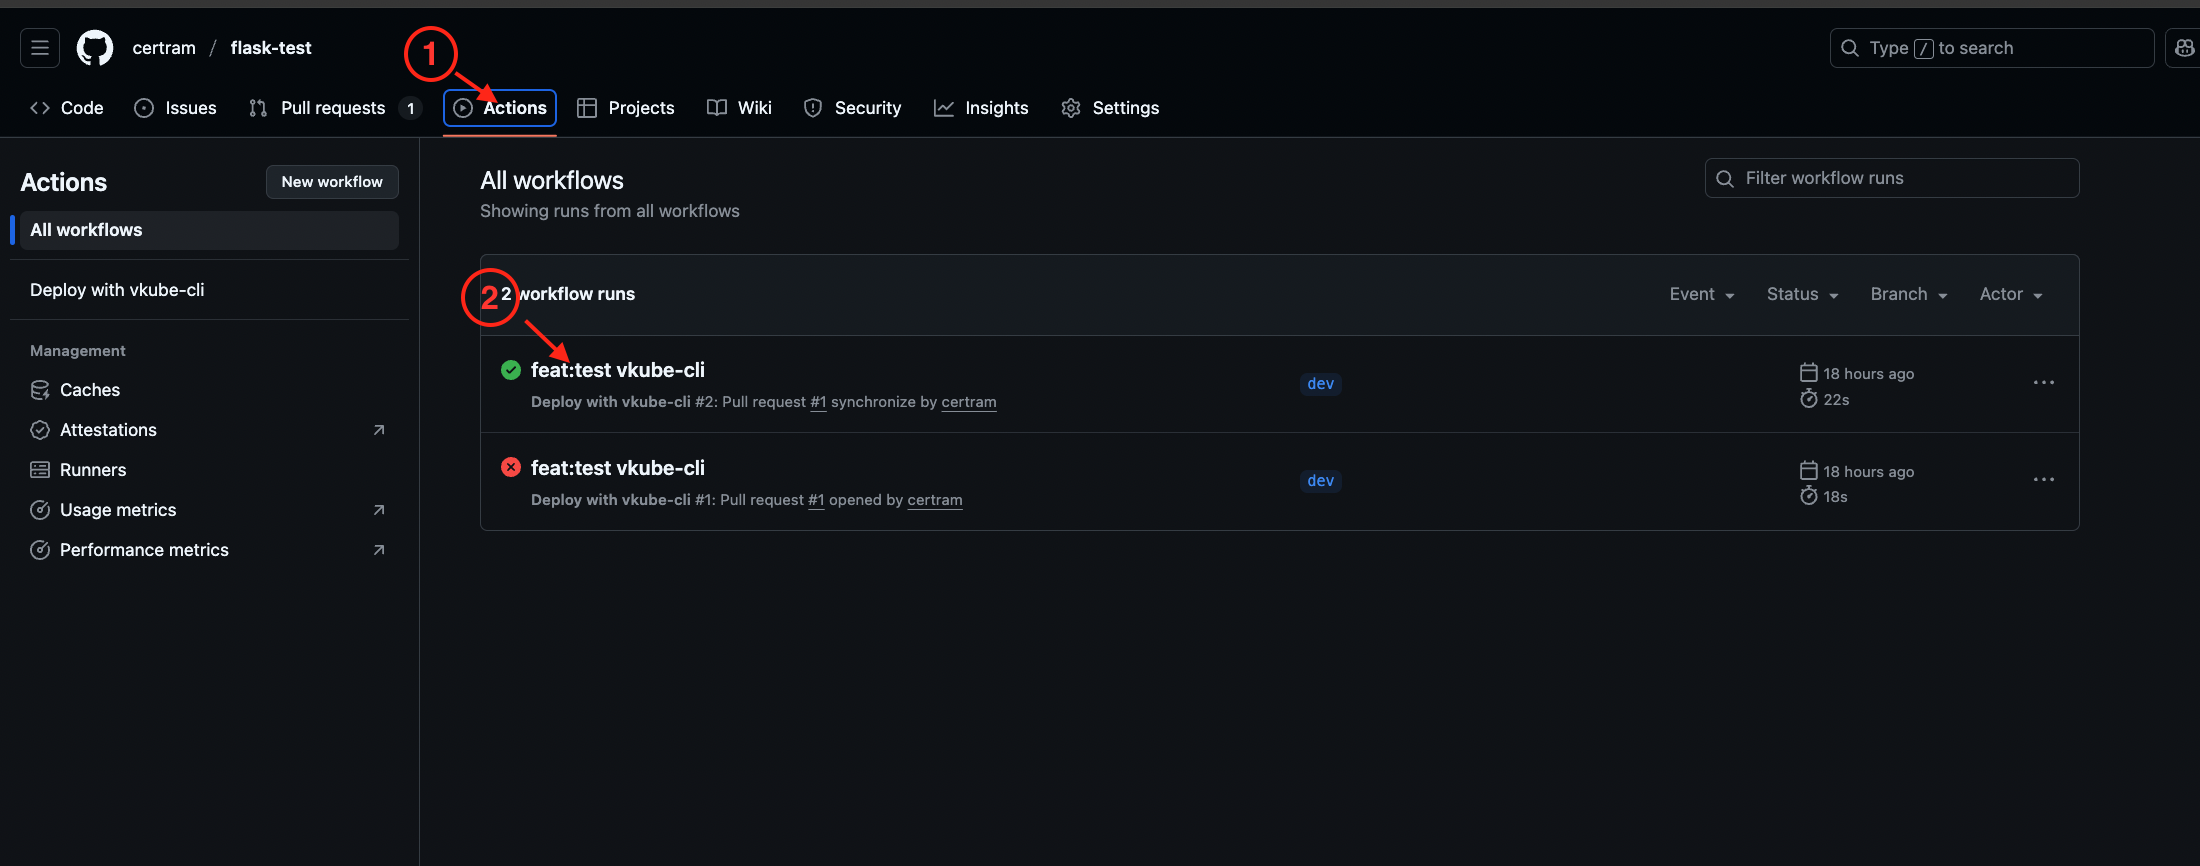Image resolution: width=2200 pixels, height=866 pixels.
Task: Open the Wiki tab
Action: pos(739,108)
